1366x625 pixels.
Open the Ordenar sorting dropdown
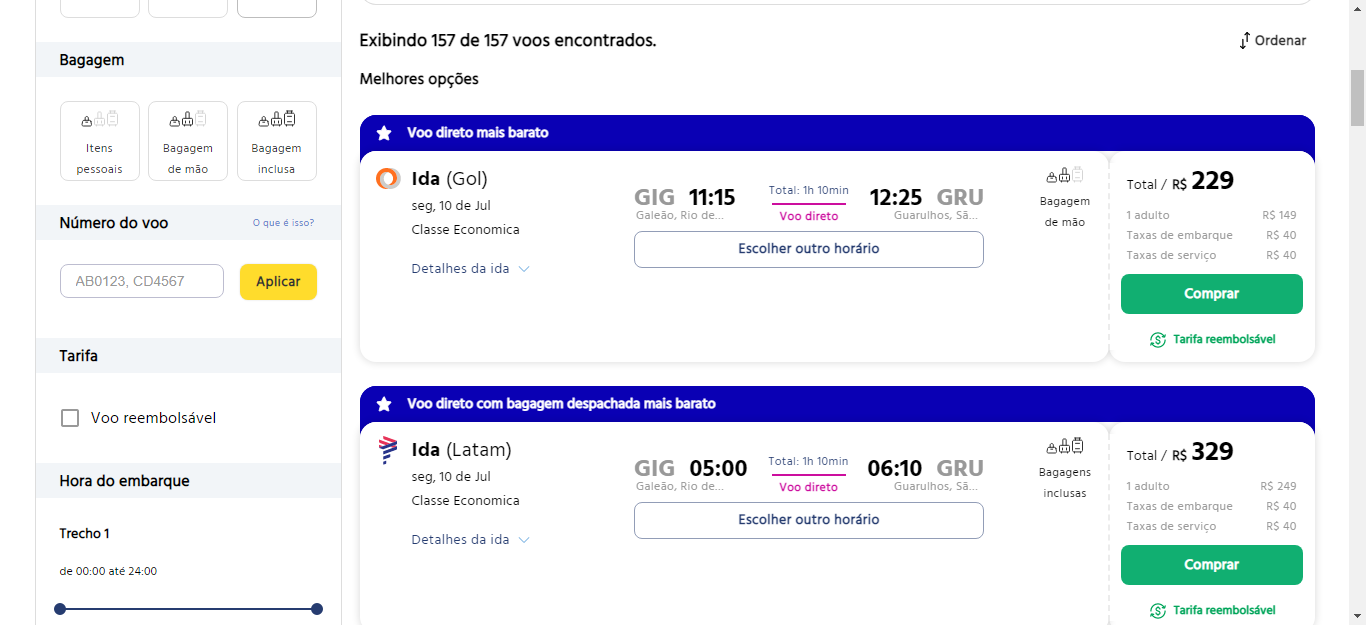click(1272, 41)
